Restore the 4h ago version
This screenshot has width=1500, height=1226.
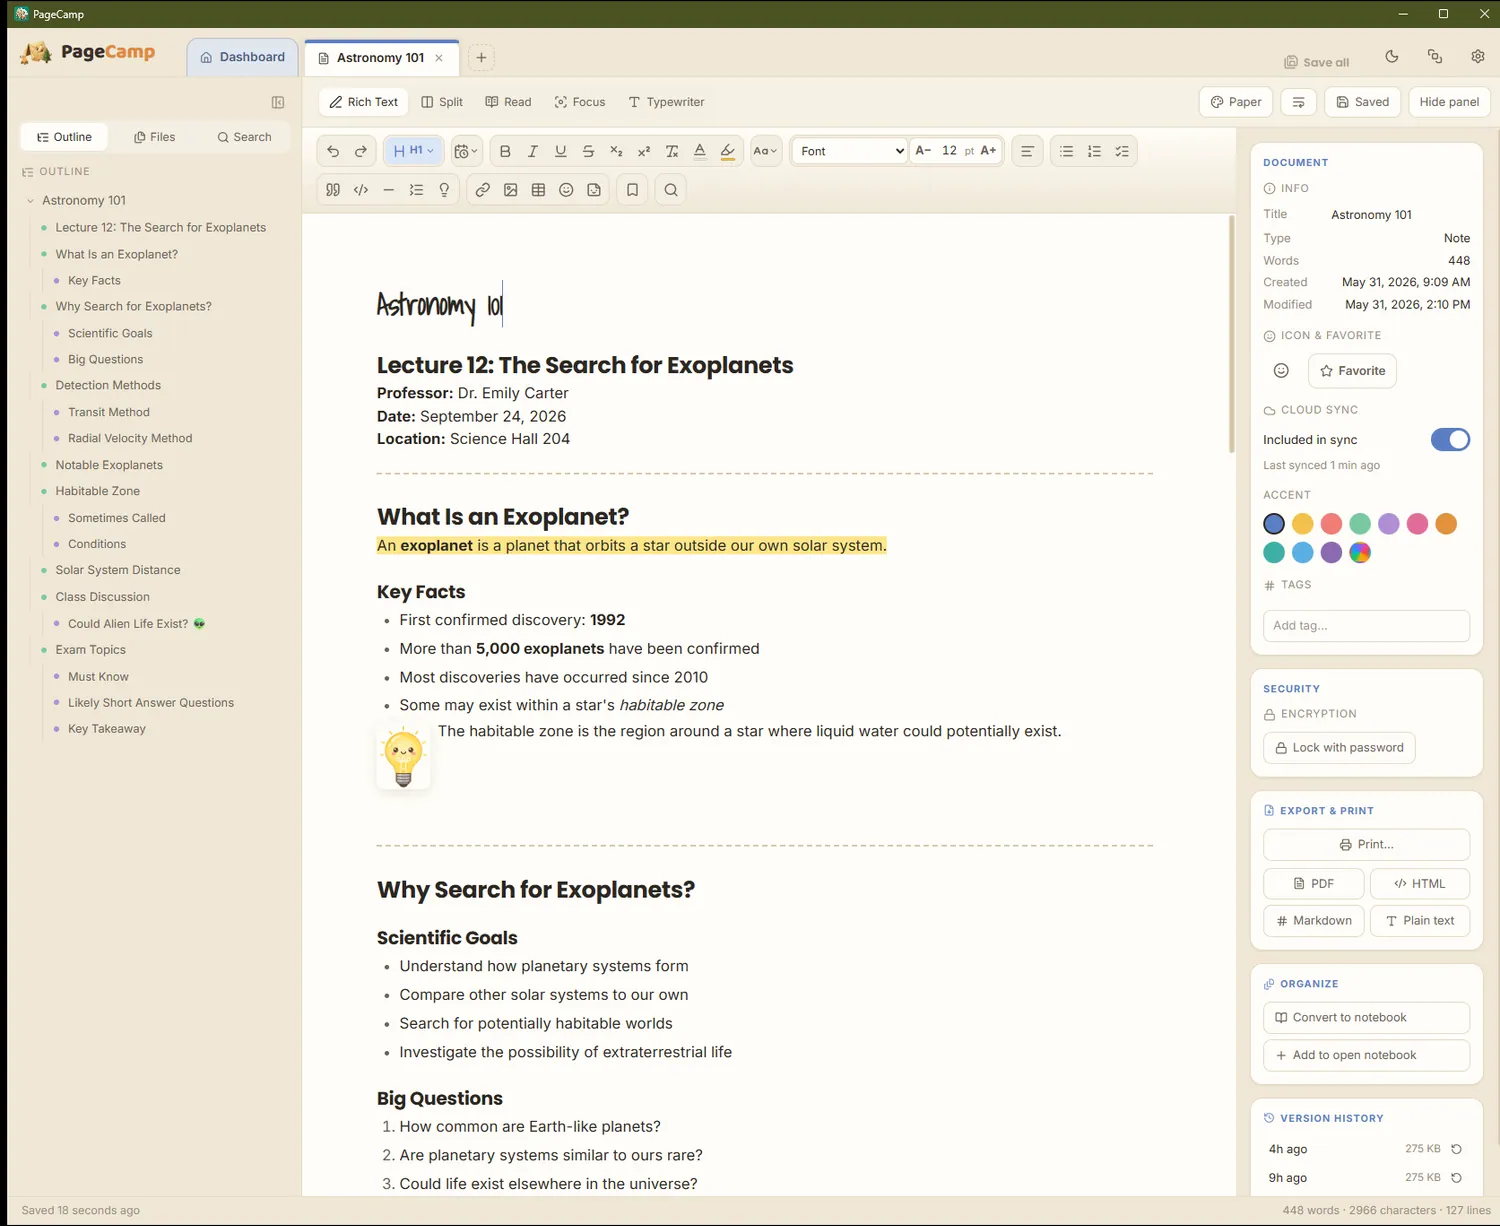pyautogui.click(x=1456, y=1149)
